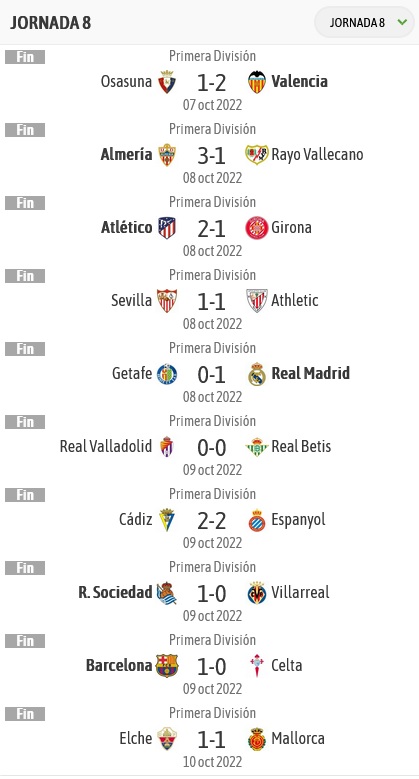Open the Mallorca club crest

(257, 739)
